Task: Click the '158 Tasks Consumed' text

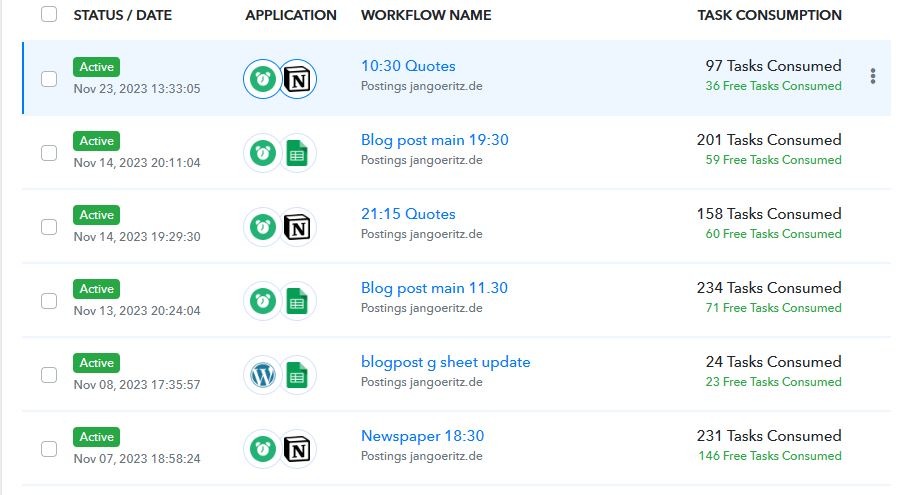Action: [x=769, y=214]
